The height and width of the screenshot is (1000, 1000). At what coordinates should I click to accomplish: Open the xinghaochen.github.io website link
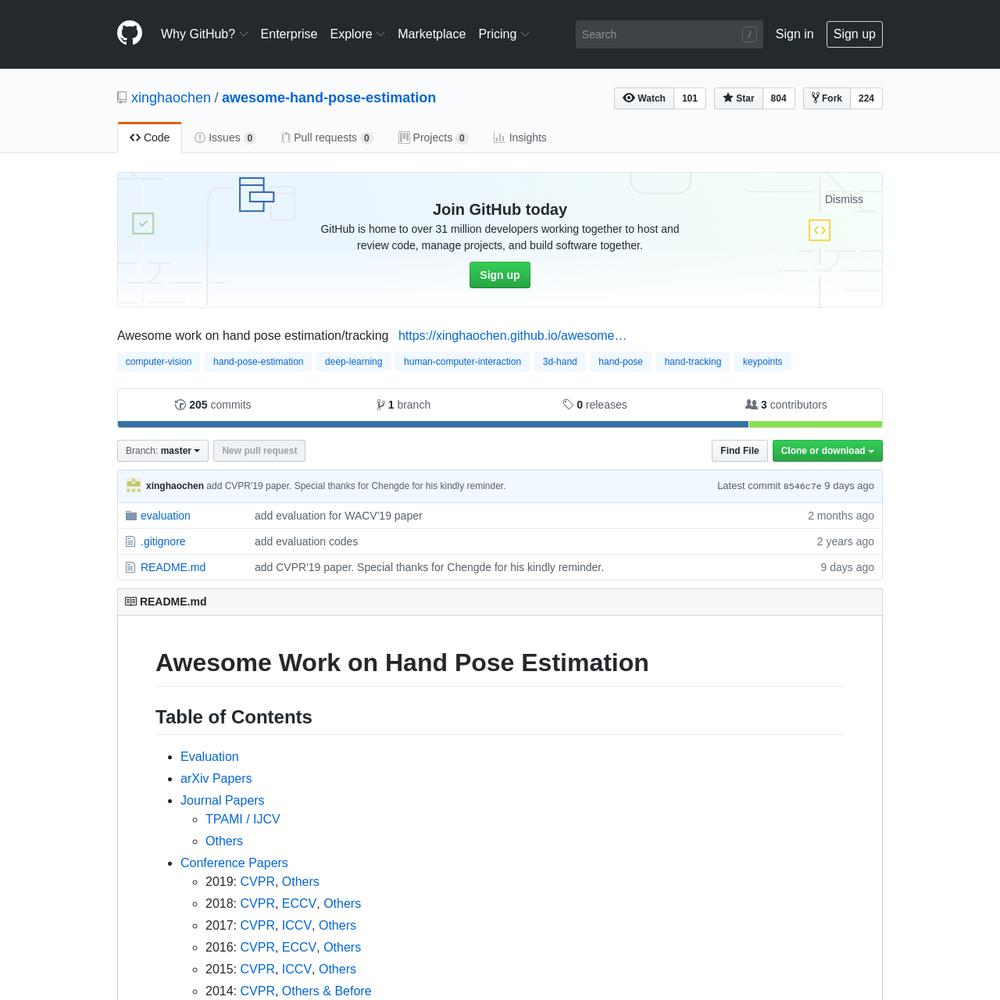coord(511,335)
